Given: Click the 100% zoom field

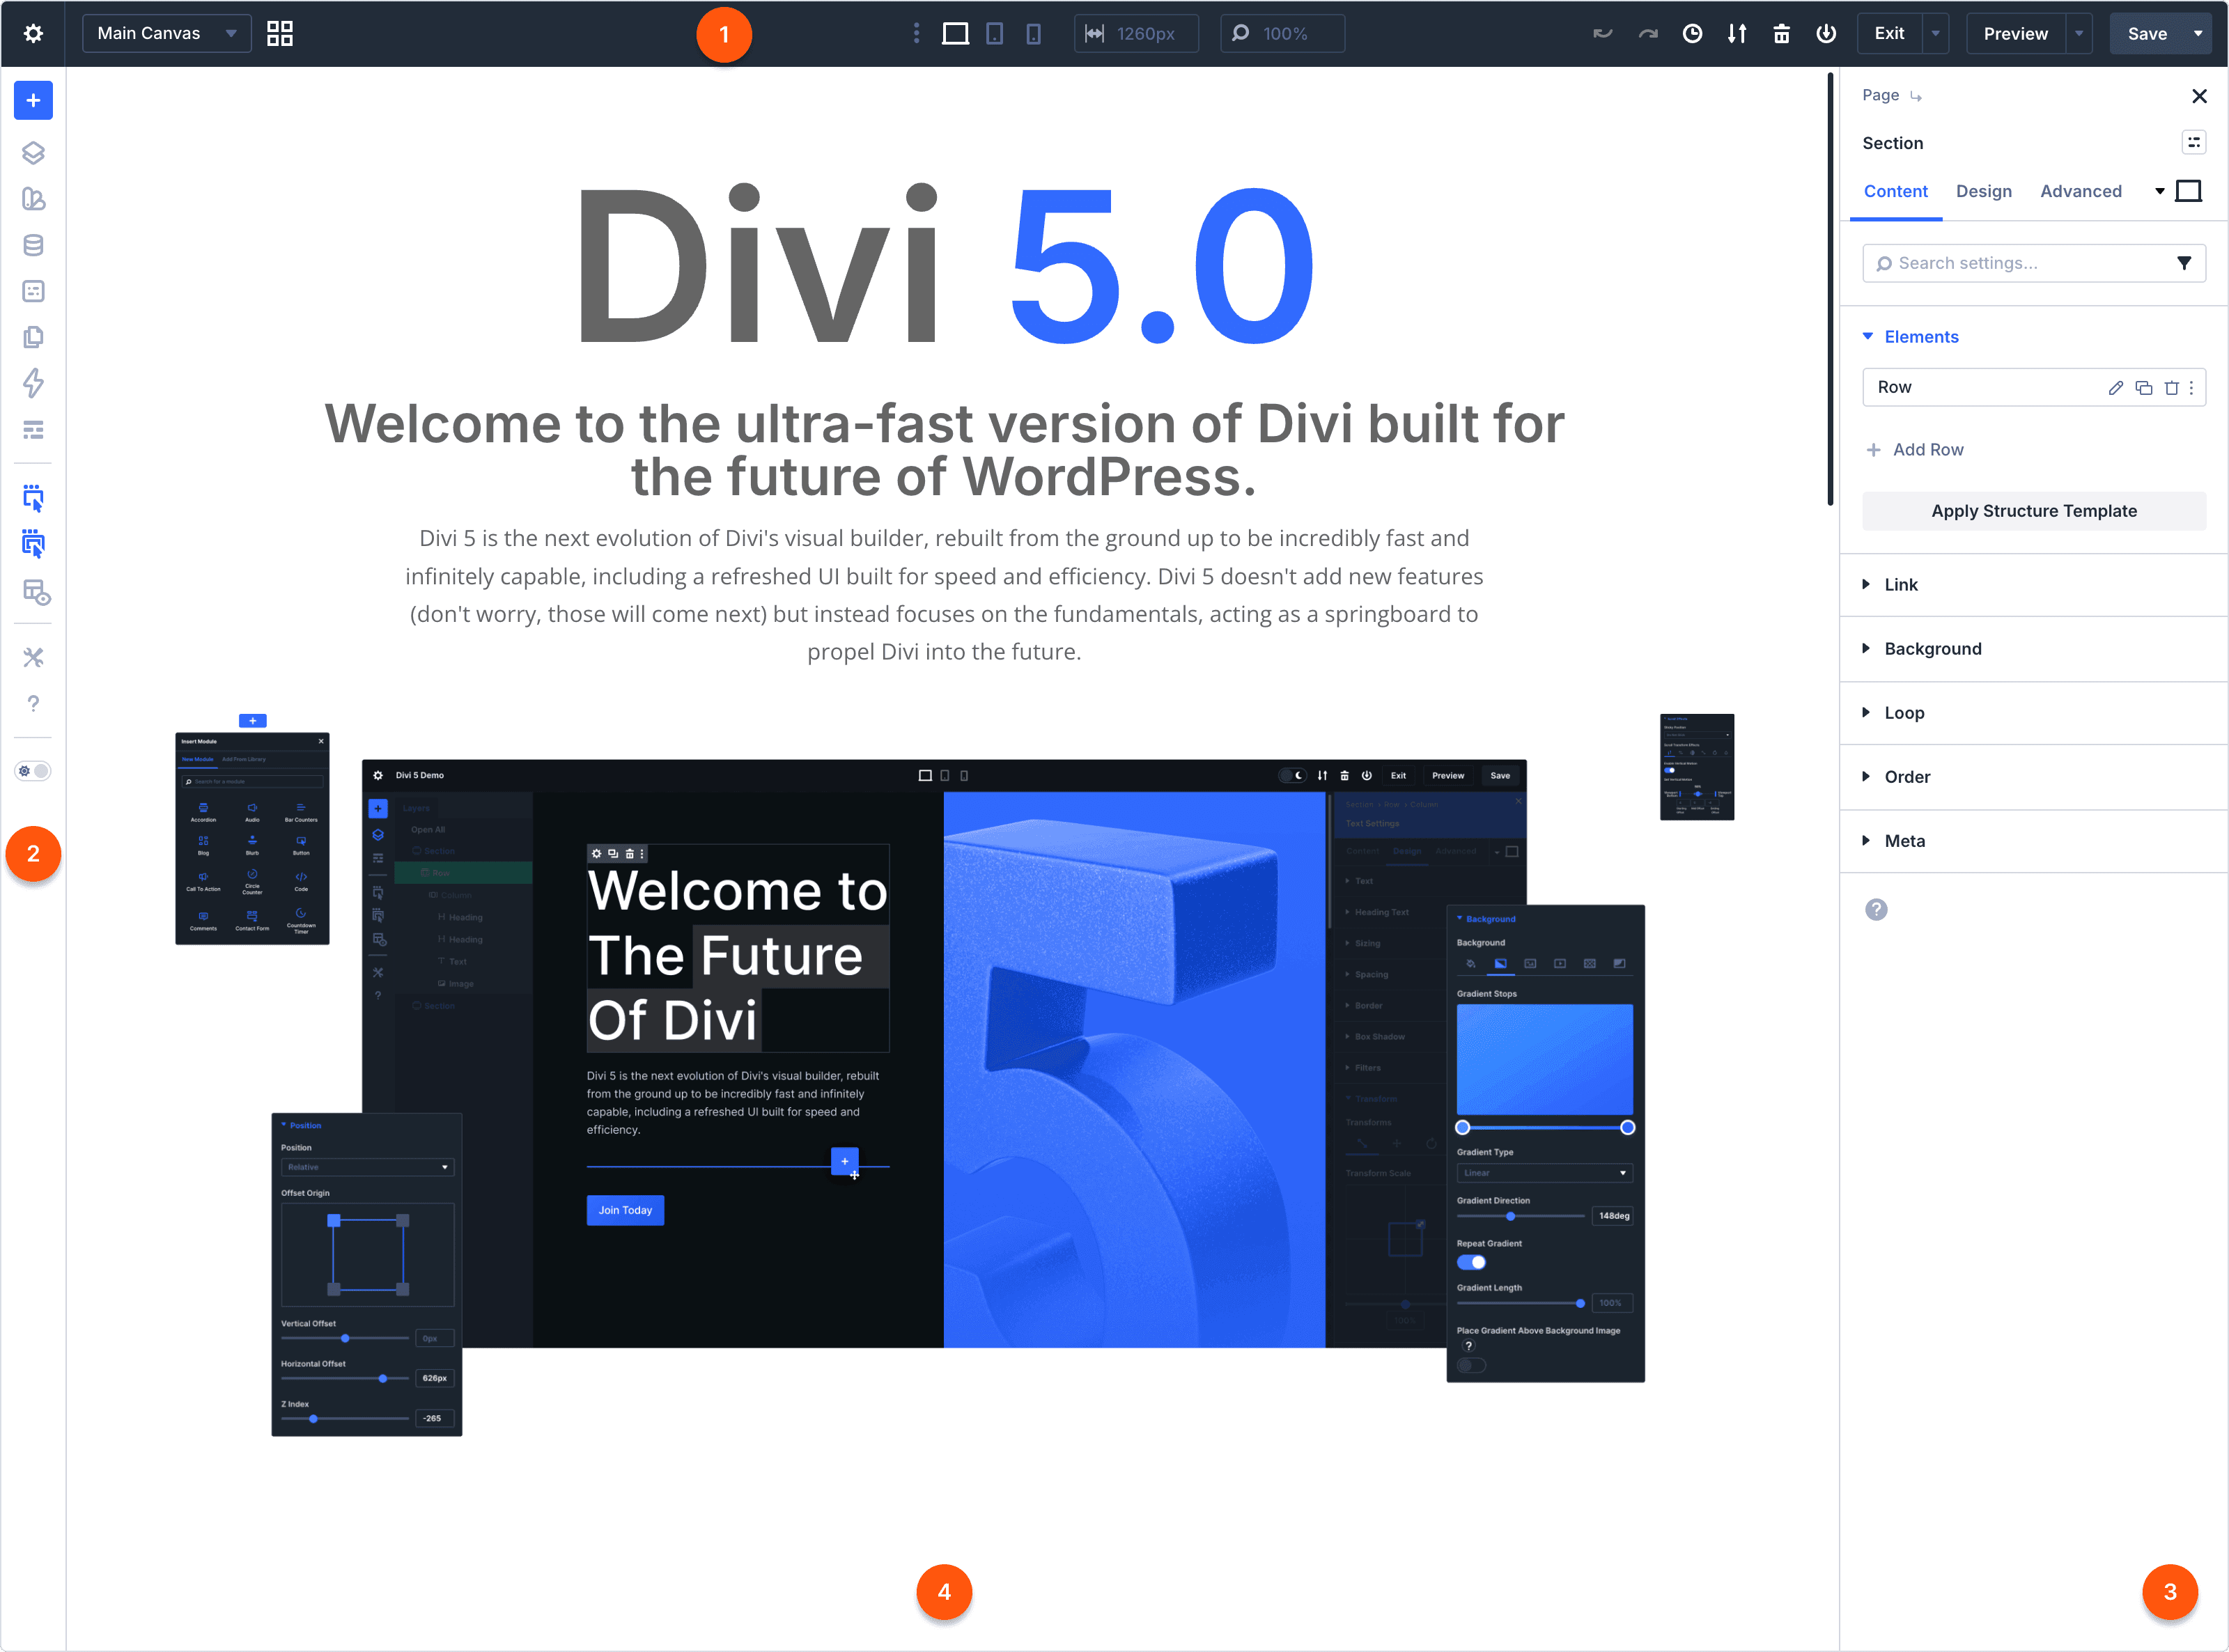Looking at the screenshot, I should point(1282,34).
